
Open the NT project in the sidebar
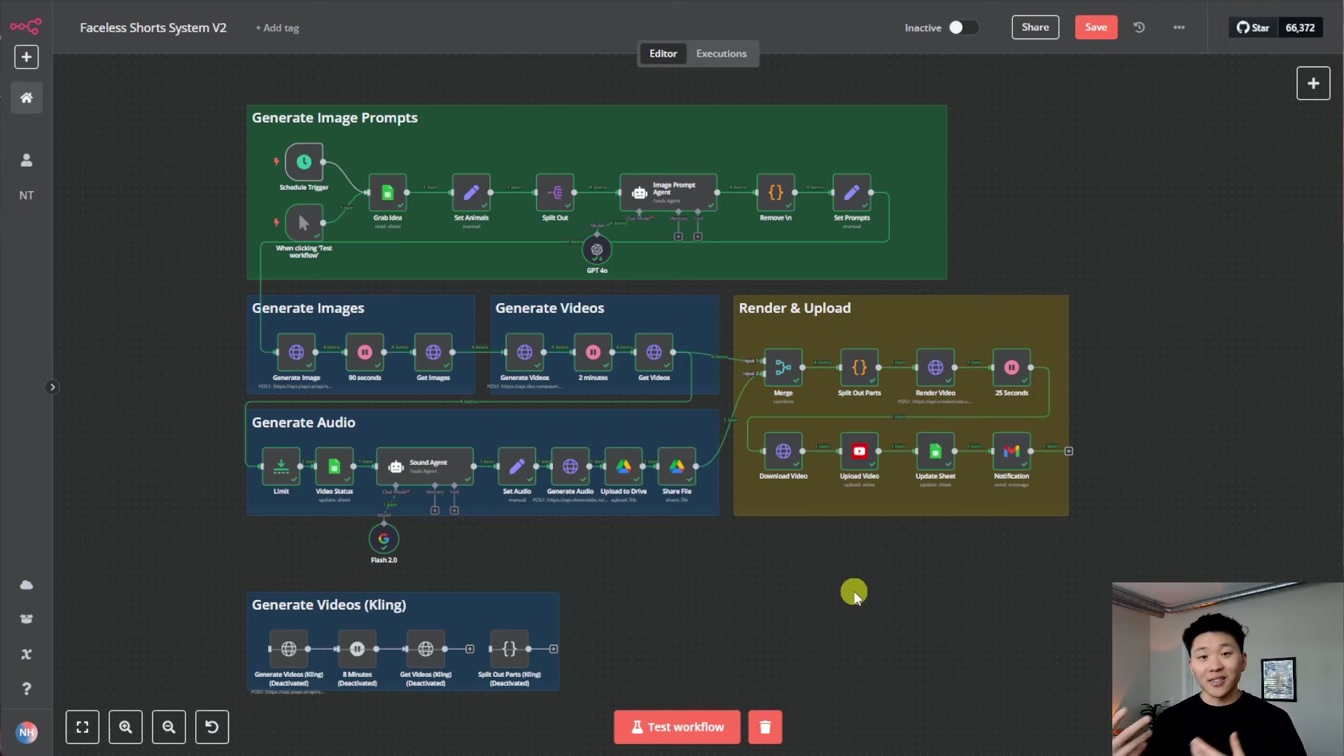(26, 195)
